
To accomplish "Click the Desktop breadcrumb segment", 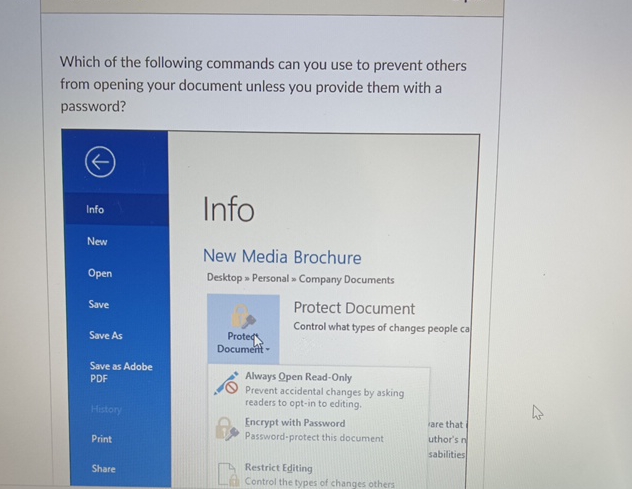I will (x=224, y=277).
